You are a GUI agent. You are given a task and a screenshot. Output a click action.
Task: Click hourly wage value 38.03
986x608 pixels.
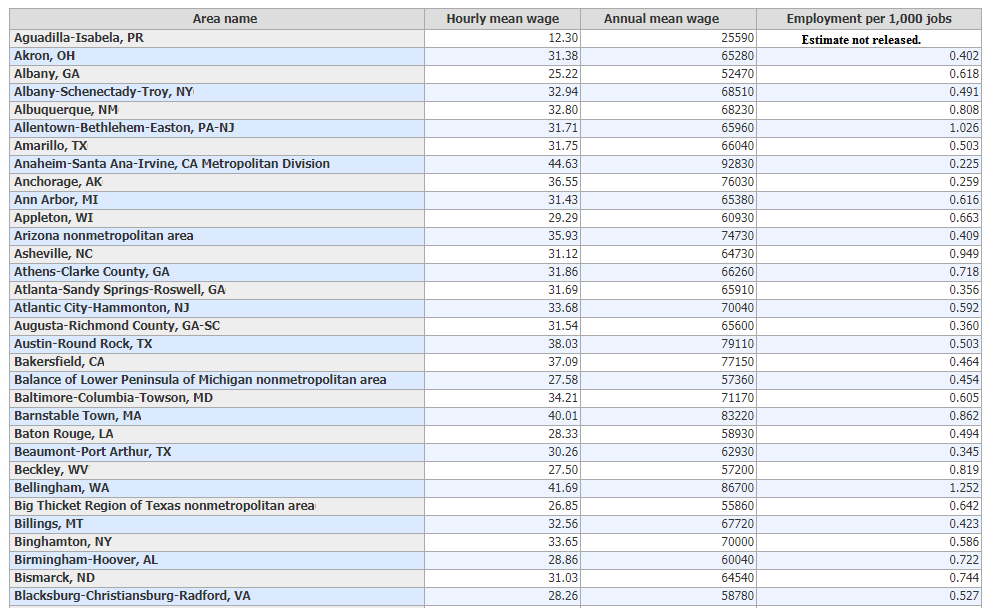tap(563, 344)
